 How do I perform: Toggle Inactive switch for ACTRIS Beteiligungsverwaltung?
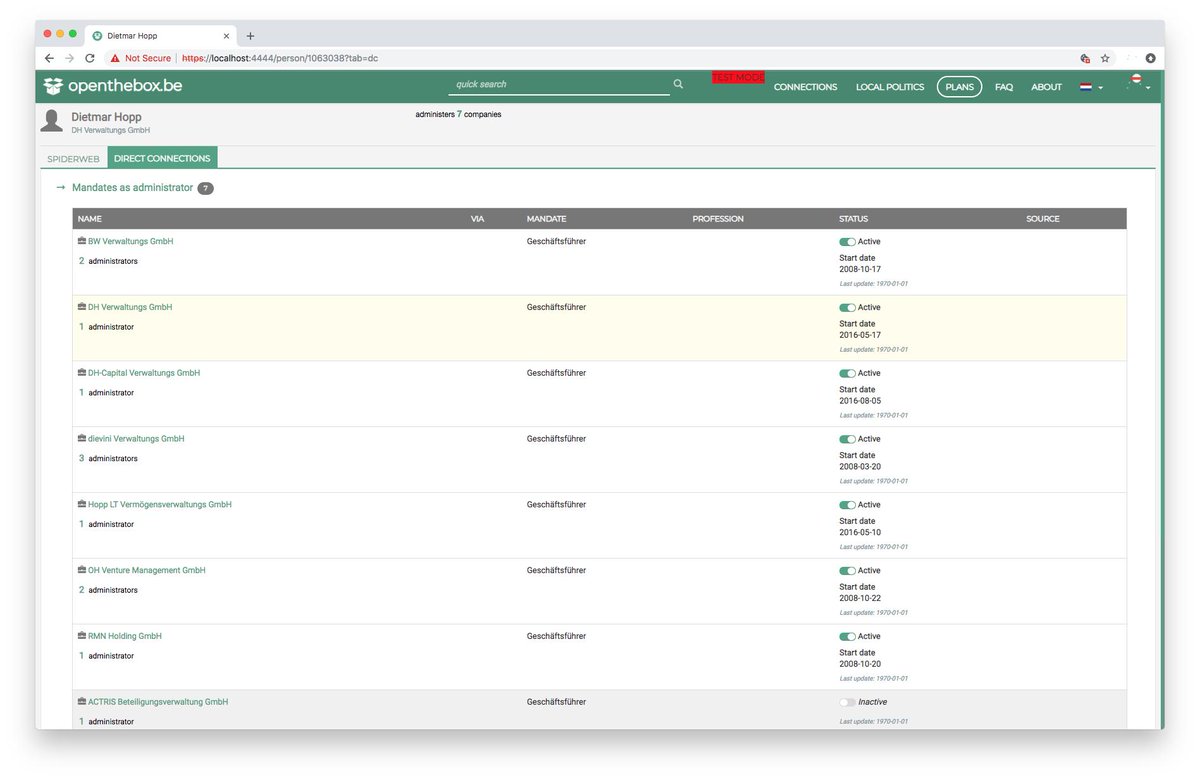tap(847, 702)
